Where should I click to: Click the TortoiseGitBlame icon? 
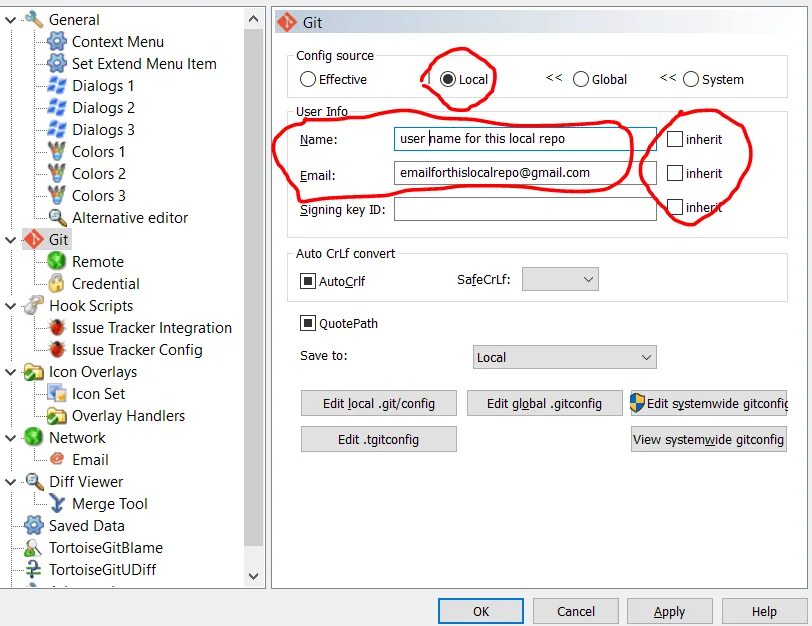click(x=34, y=547)
